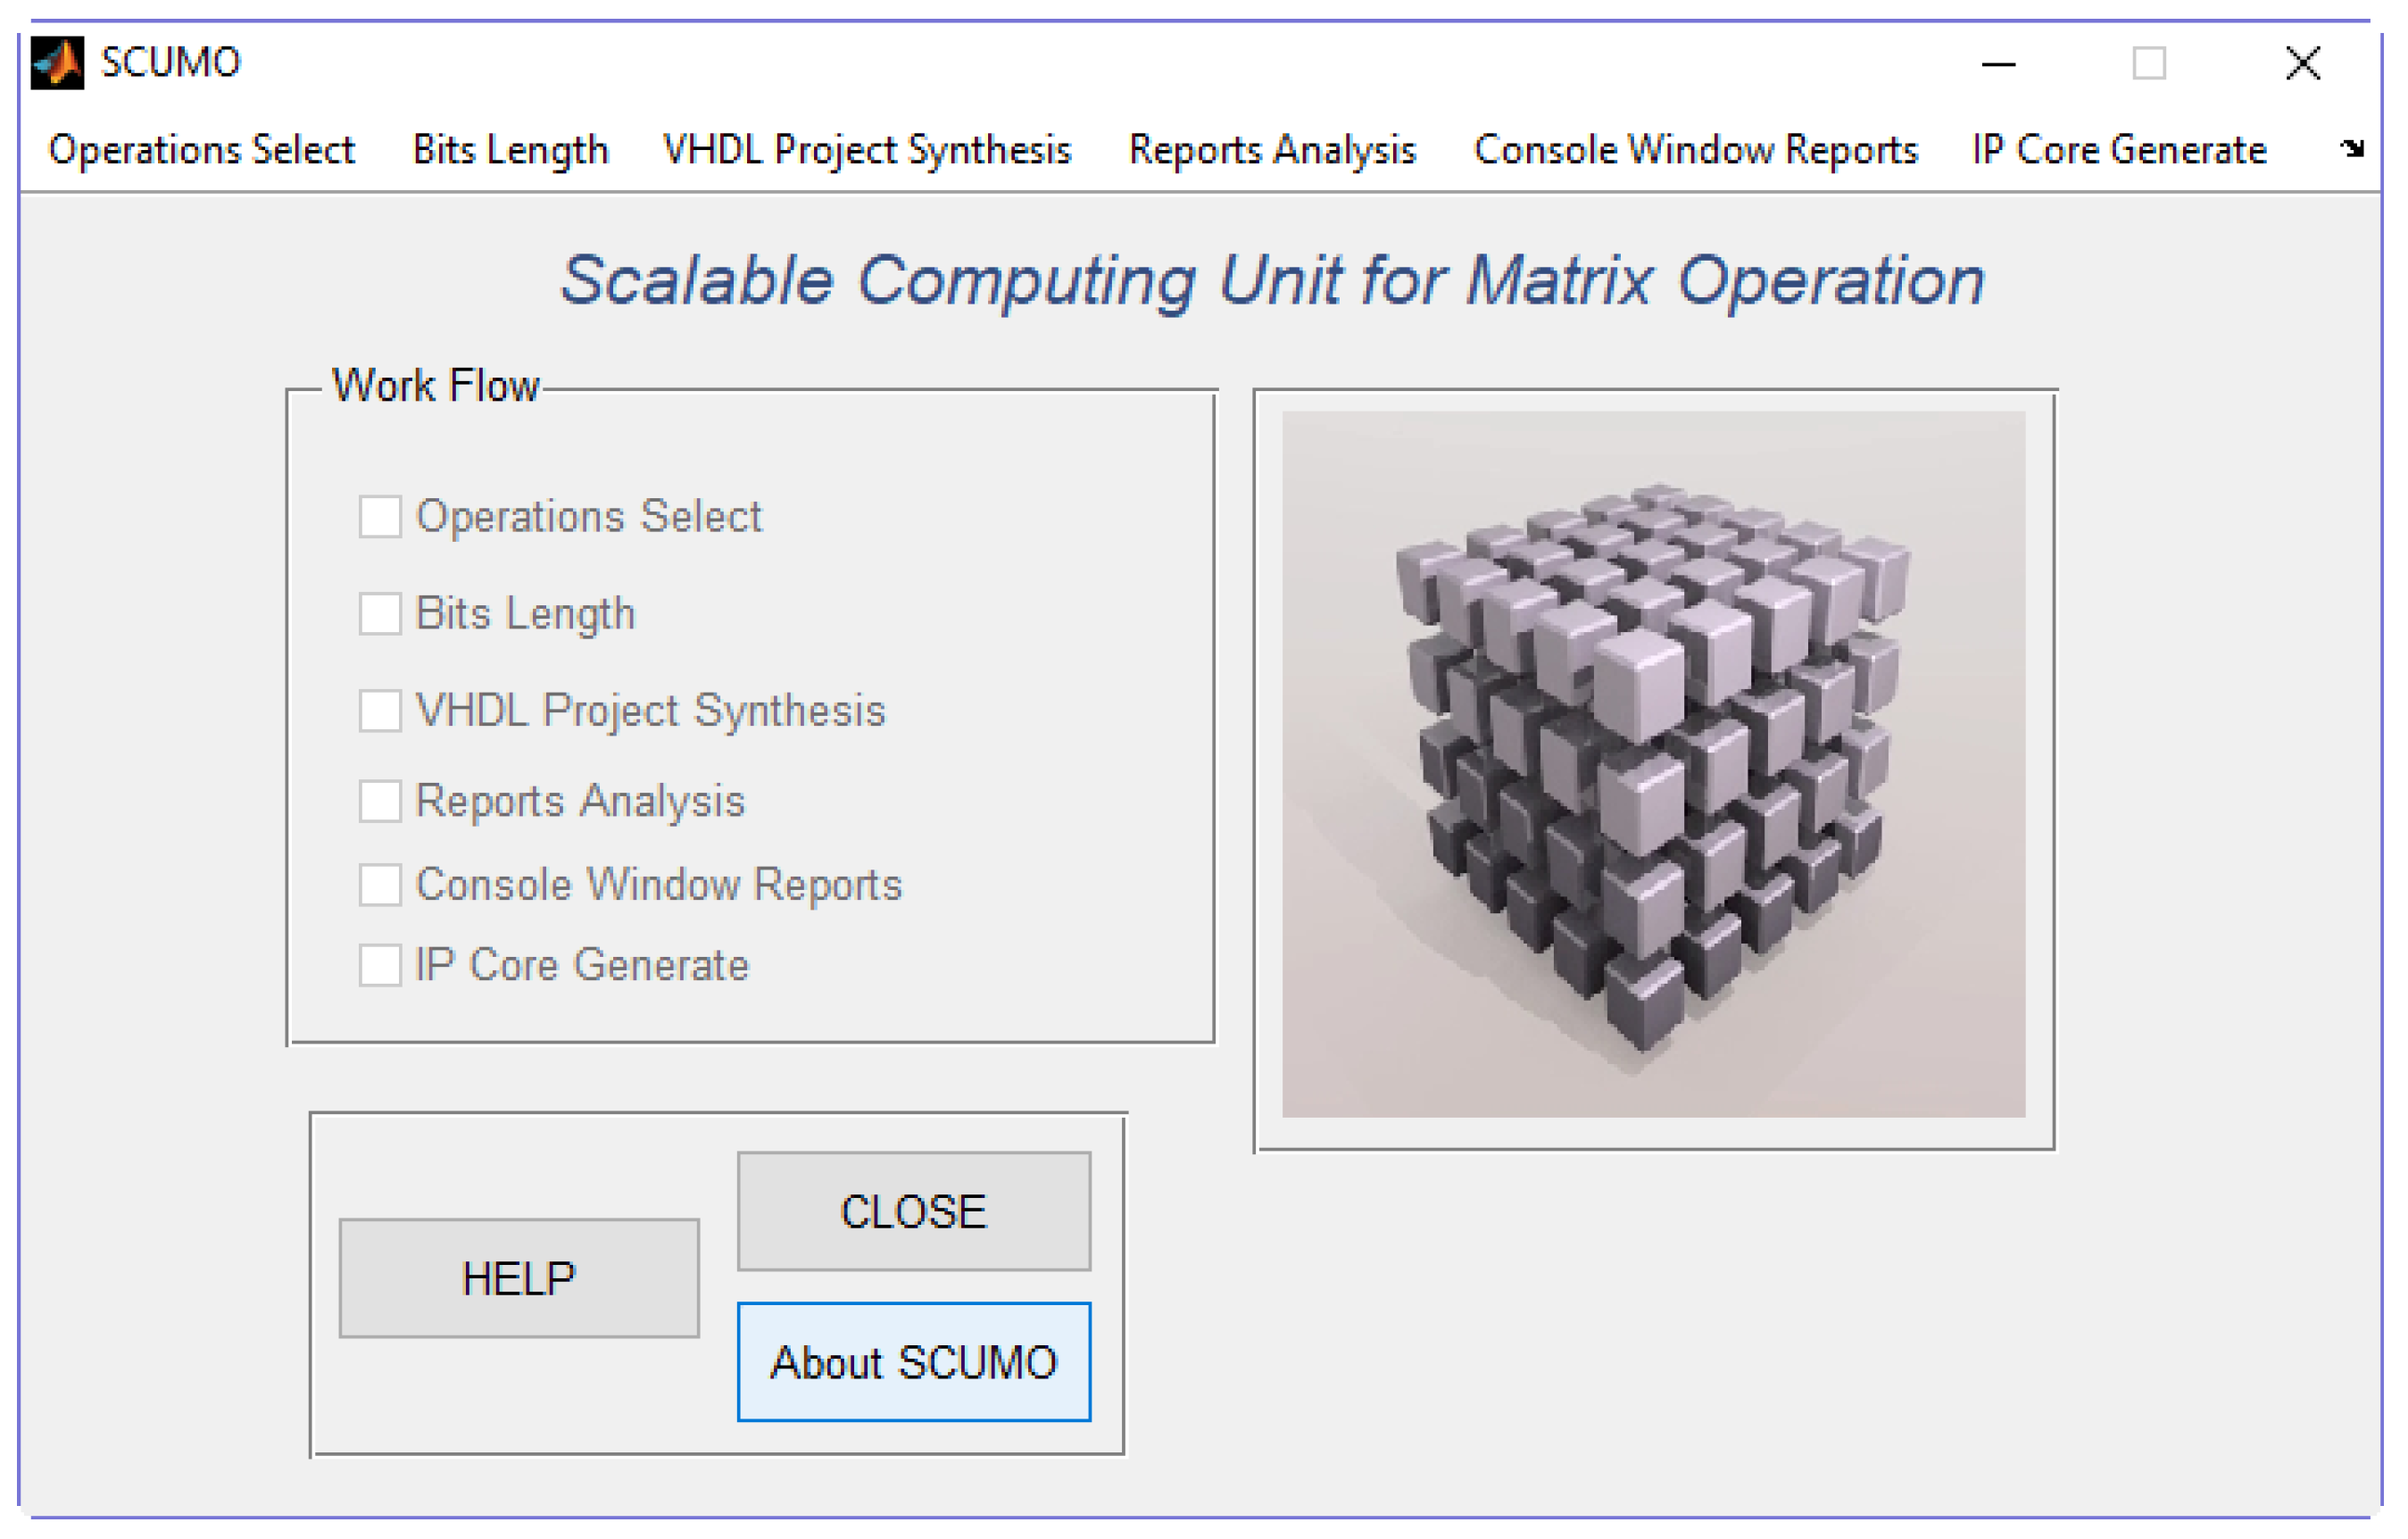This screenshot has height=1539, width=2408.
Task: Click the menu overflow arrow icon
Action: pyautogui.click(x=2352, y=149)
